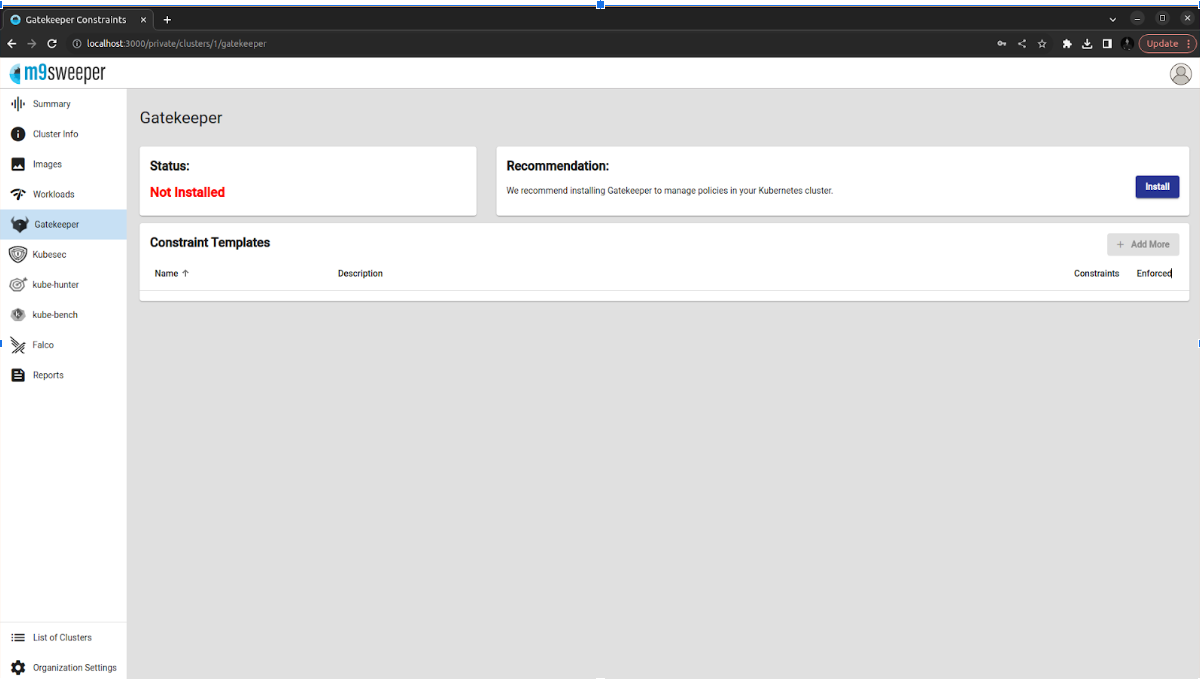This screenshot has width=1200, height=679.
Task: Click the Workloads icon in sidebar
Action: click(17, 194)
